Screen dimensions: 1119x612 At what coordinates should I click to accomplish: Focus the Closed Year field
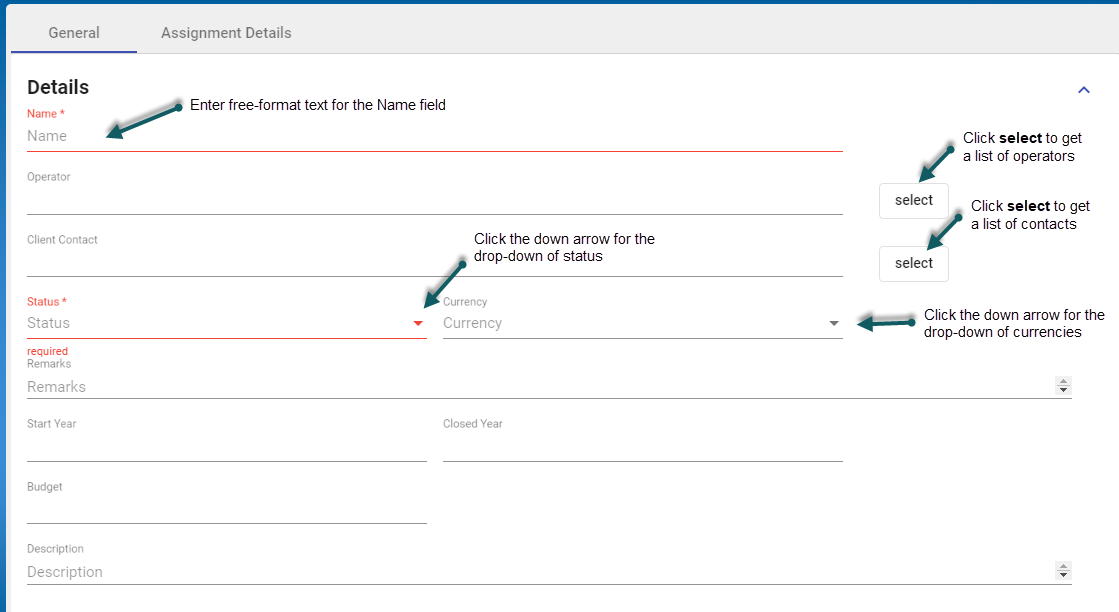tap(642, 448)
